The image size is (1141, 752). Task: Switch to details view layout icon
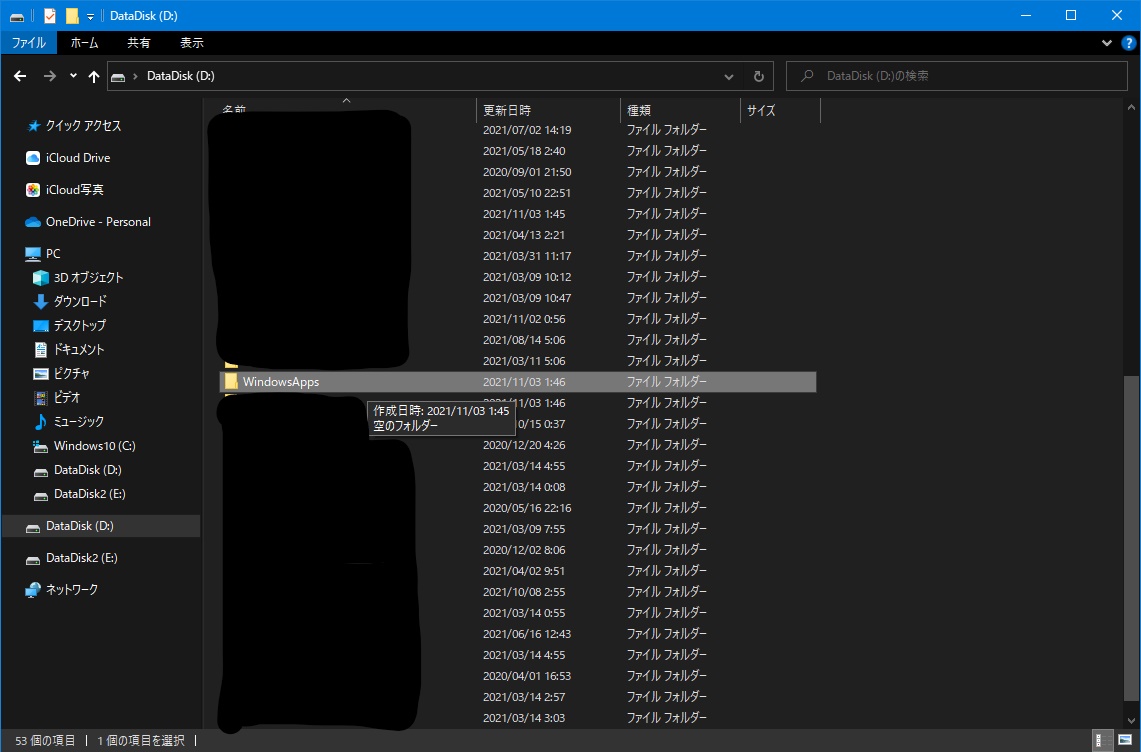click(x=1103, y=741)
